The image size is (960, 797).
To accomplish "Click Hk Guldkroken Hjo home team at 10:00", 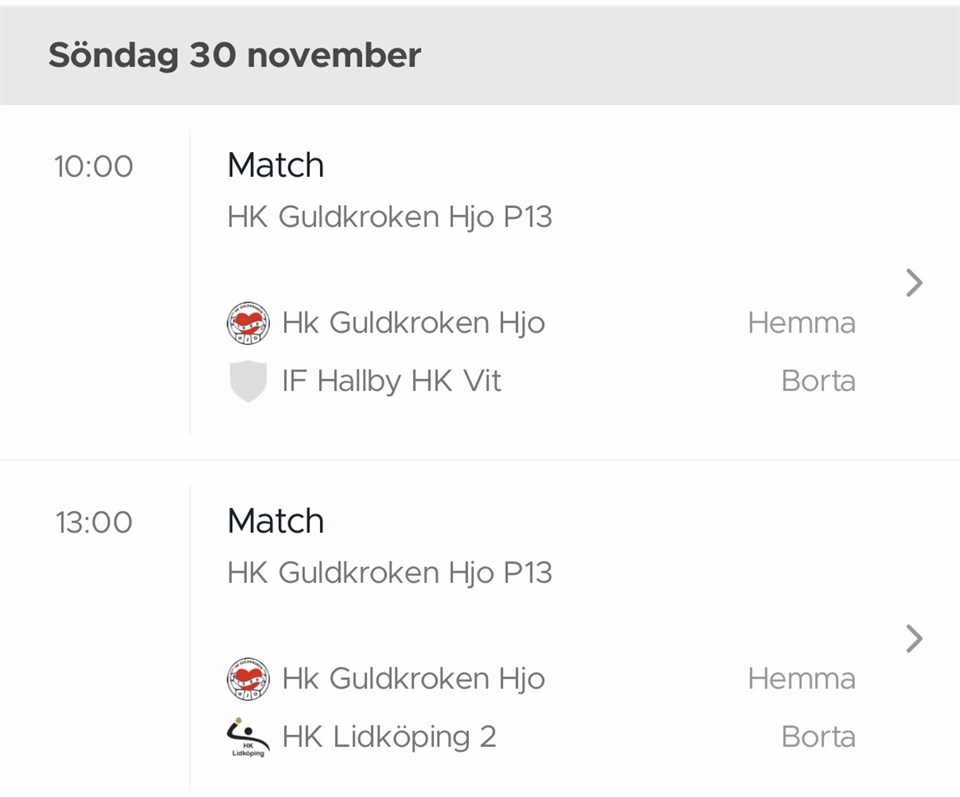I will coord(413,323).
